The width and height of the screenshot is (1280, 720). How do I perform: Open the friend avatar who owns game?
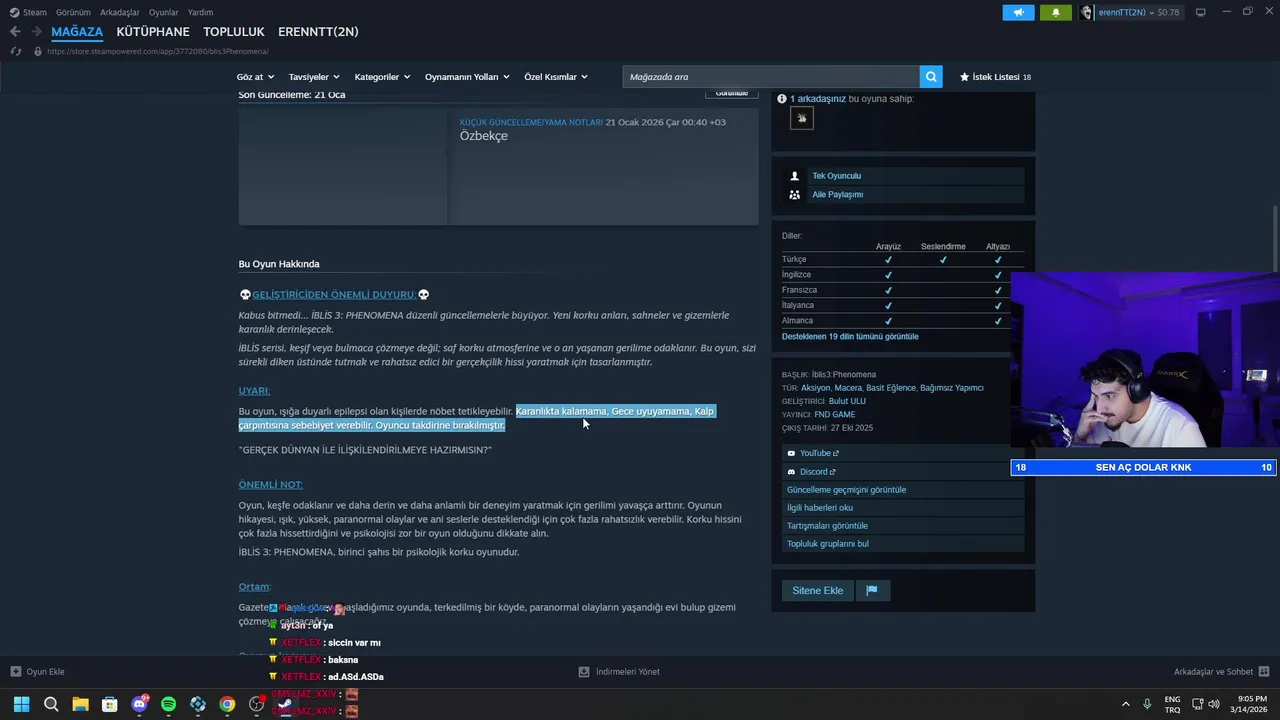point(801,118)
